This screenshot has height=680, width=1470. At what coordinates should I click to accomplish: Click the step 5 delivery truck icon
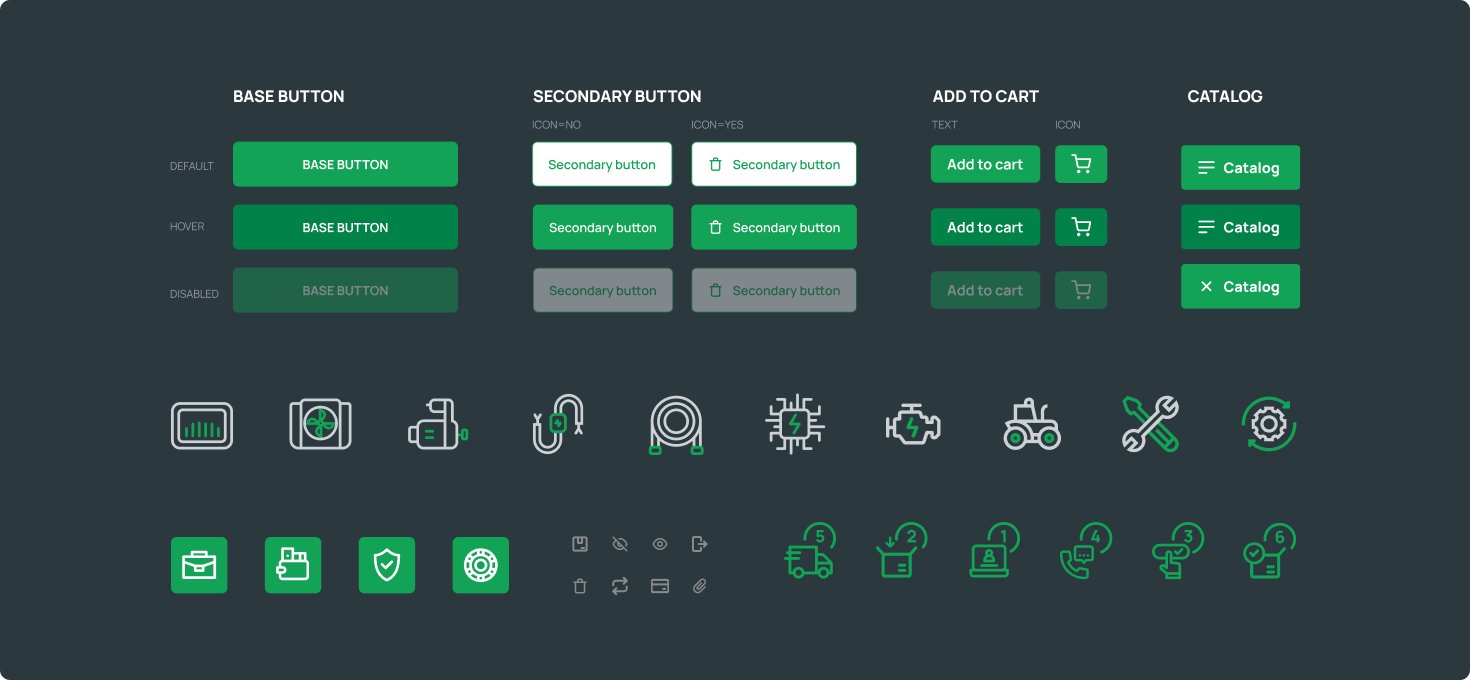tap(811, 551)
